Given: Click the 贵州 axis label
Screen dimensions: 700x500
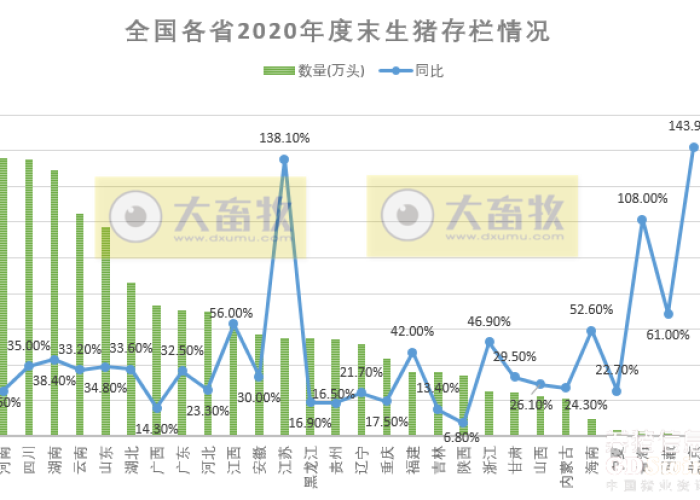Looking at the screenshot, I should coord(336,460).
